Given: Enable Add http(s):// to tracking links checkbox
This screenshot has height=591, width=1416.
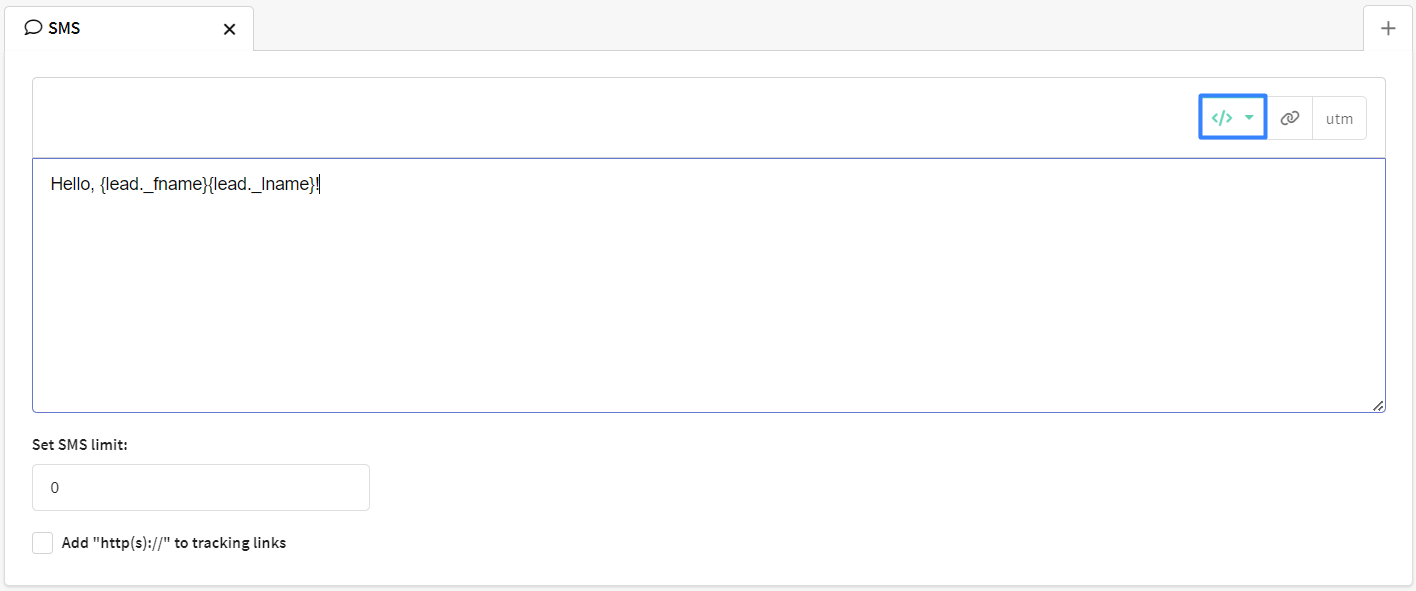Looking at the screenshot, I should [x=42, y=543].
